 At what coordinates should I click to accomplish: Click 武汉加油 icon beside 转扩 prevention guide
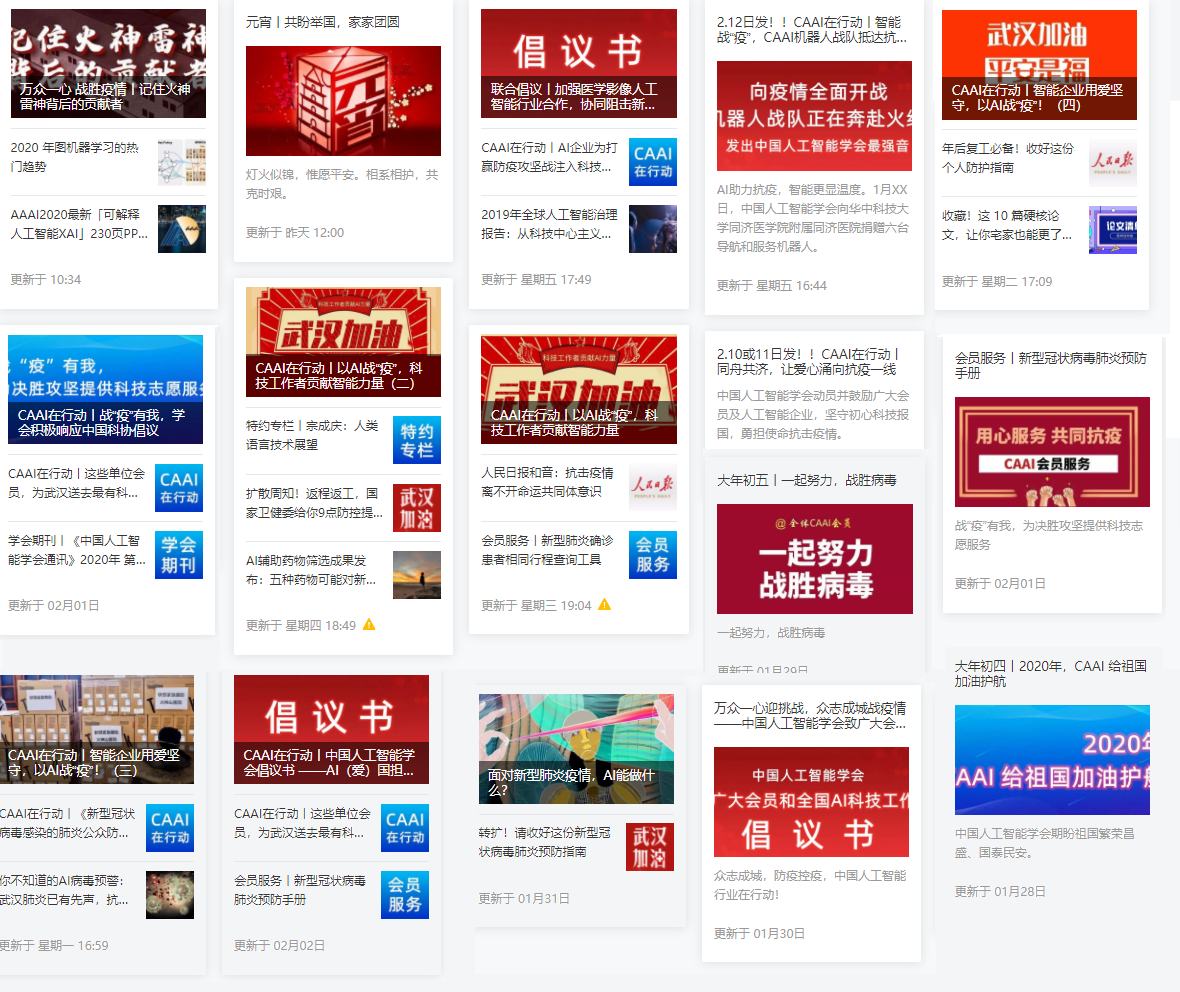pyautogui.click(x=649, y=847)
